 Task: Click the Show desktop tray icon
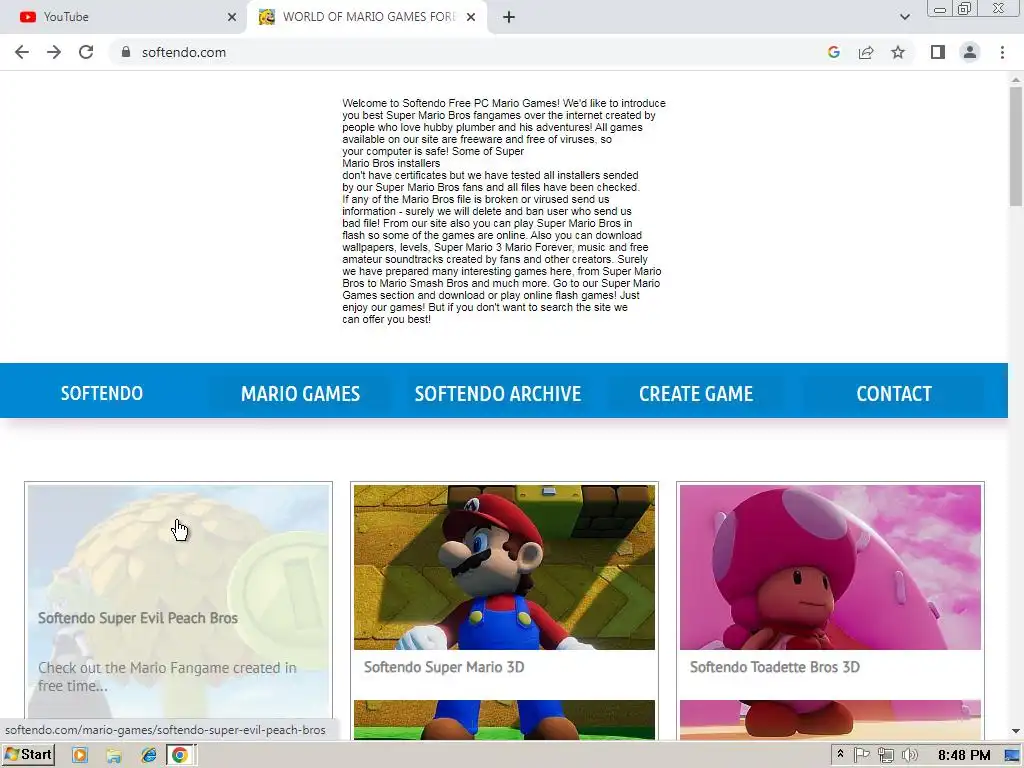(1012, 756)
